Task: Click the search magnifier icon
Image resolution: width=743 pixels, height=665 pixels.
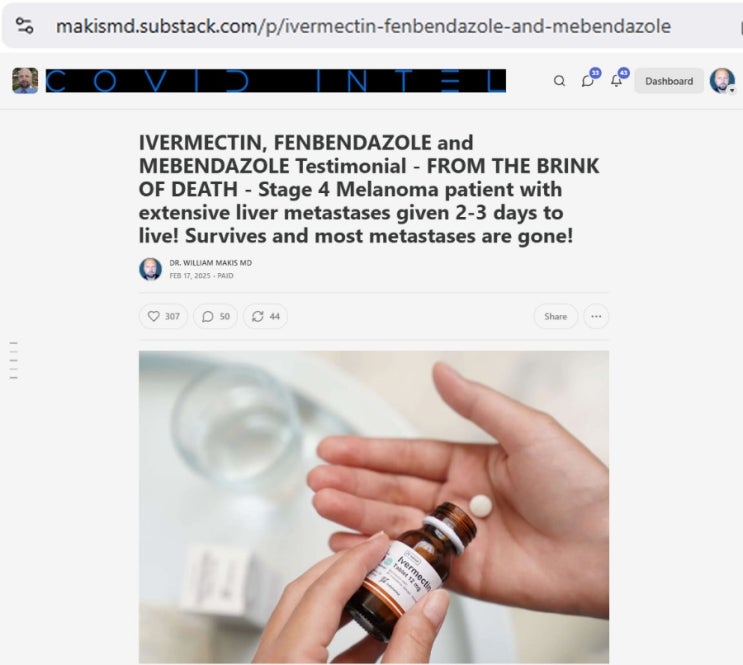Action: pos(559,81)
